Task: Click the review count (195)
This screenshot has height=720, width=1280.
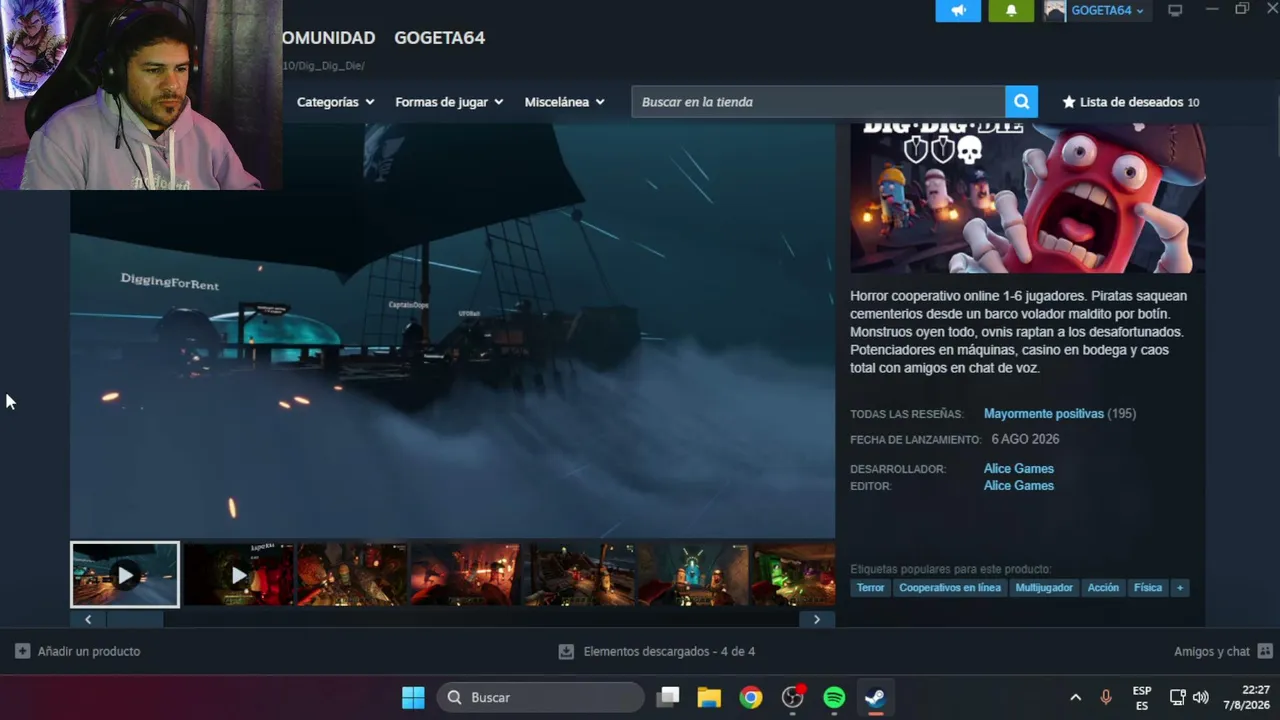Action: [1122, 414]
